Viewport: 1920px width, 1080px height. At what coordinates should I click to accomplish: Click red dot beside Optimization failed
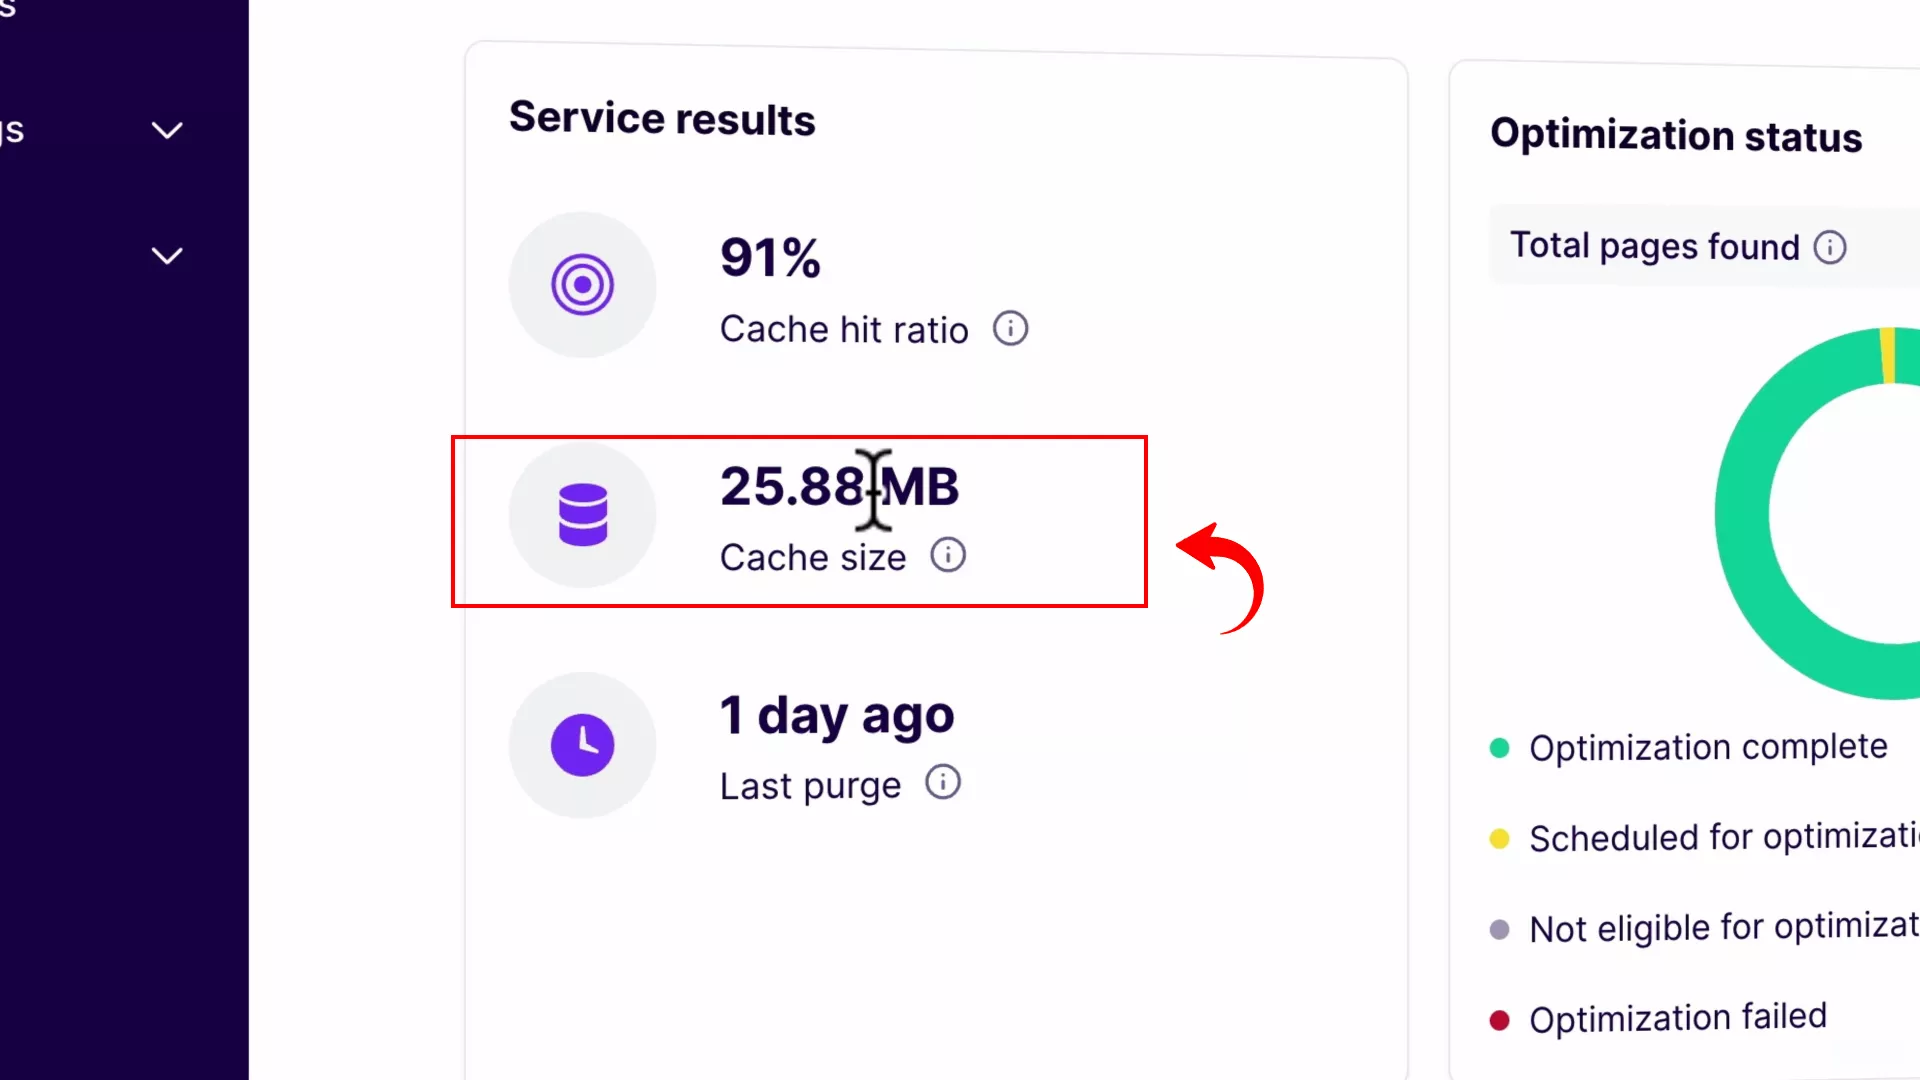click(x=1499, y=1020)
